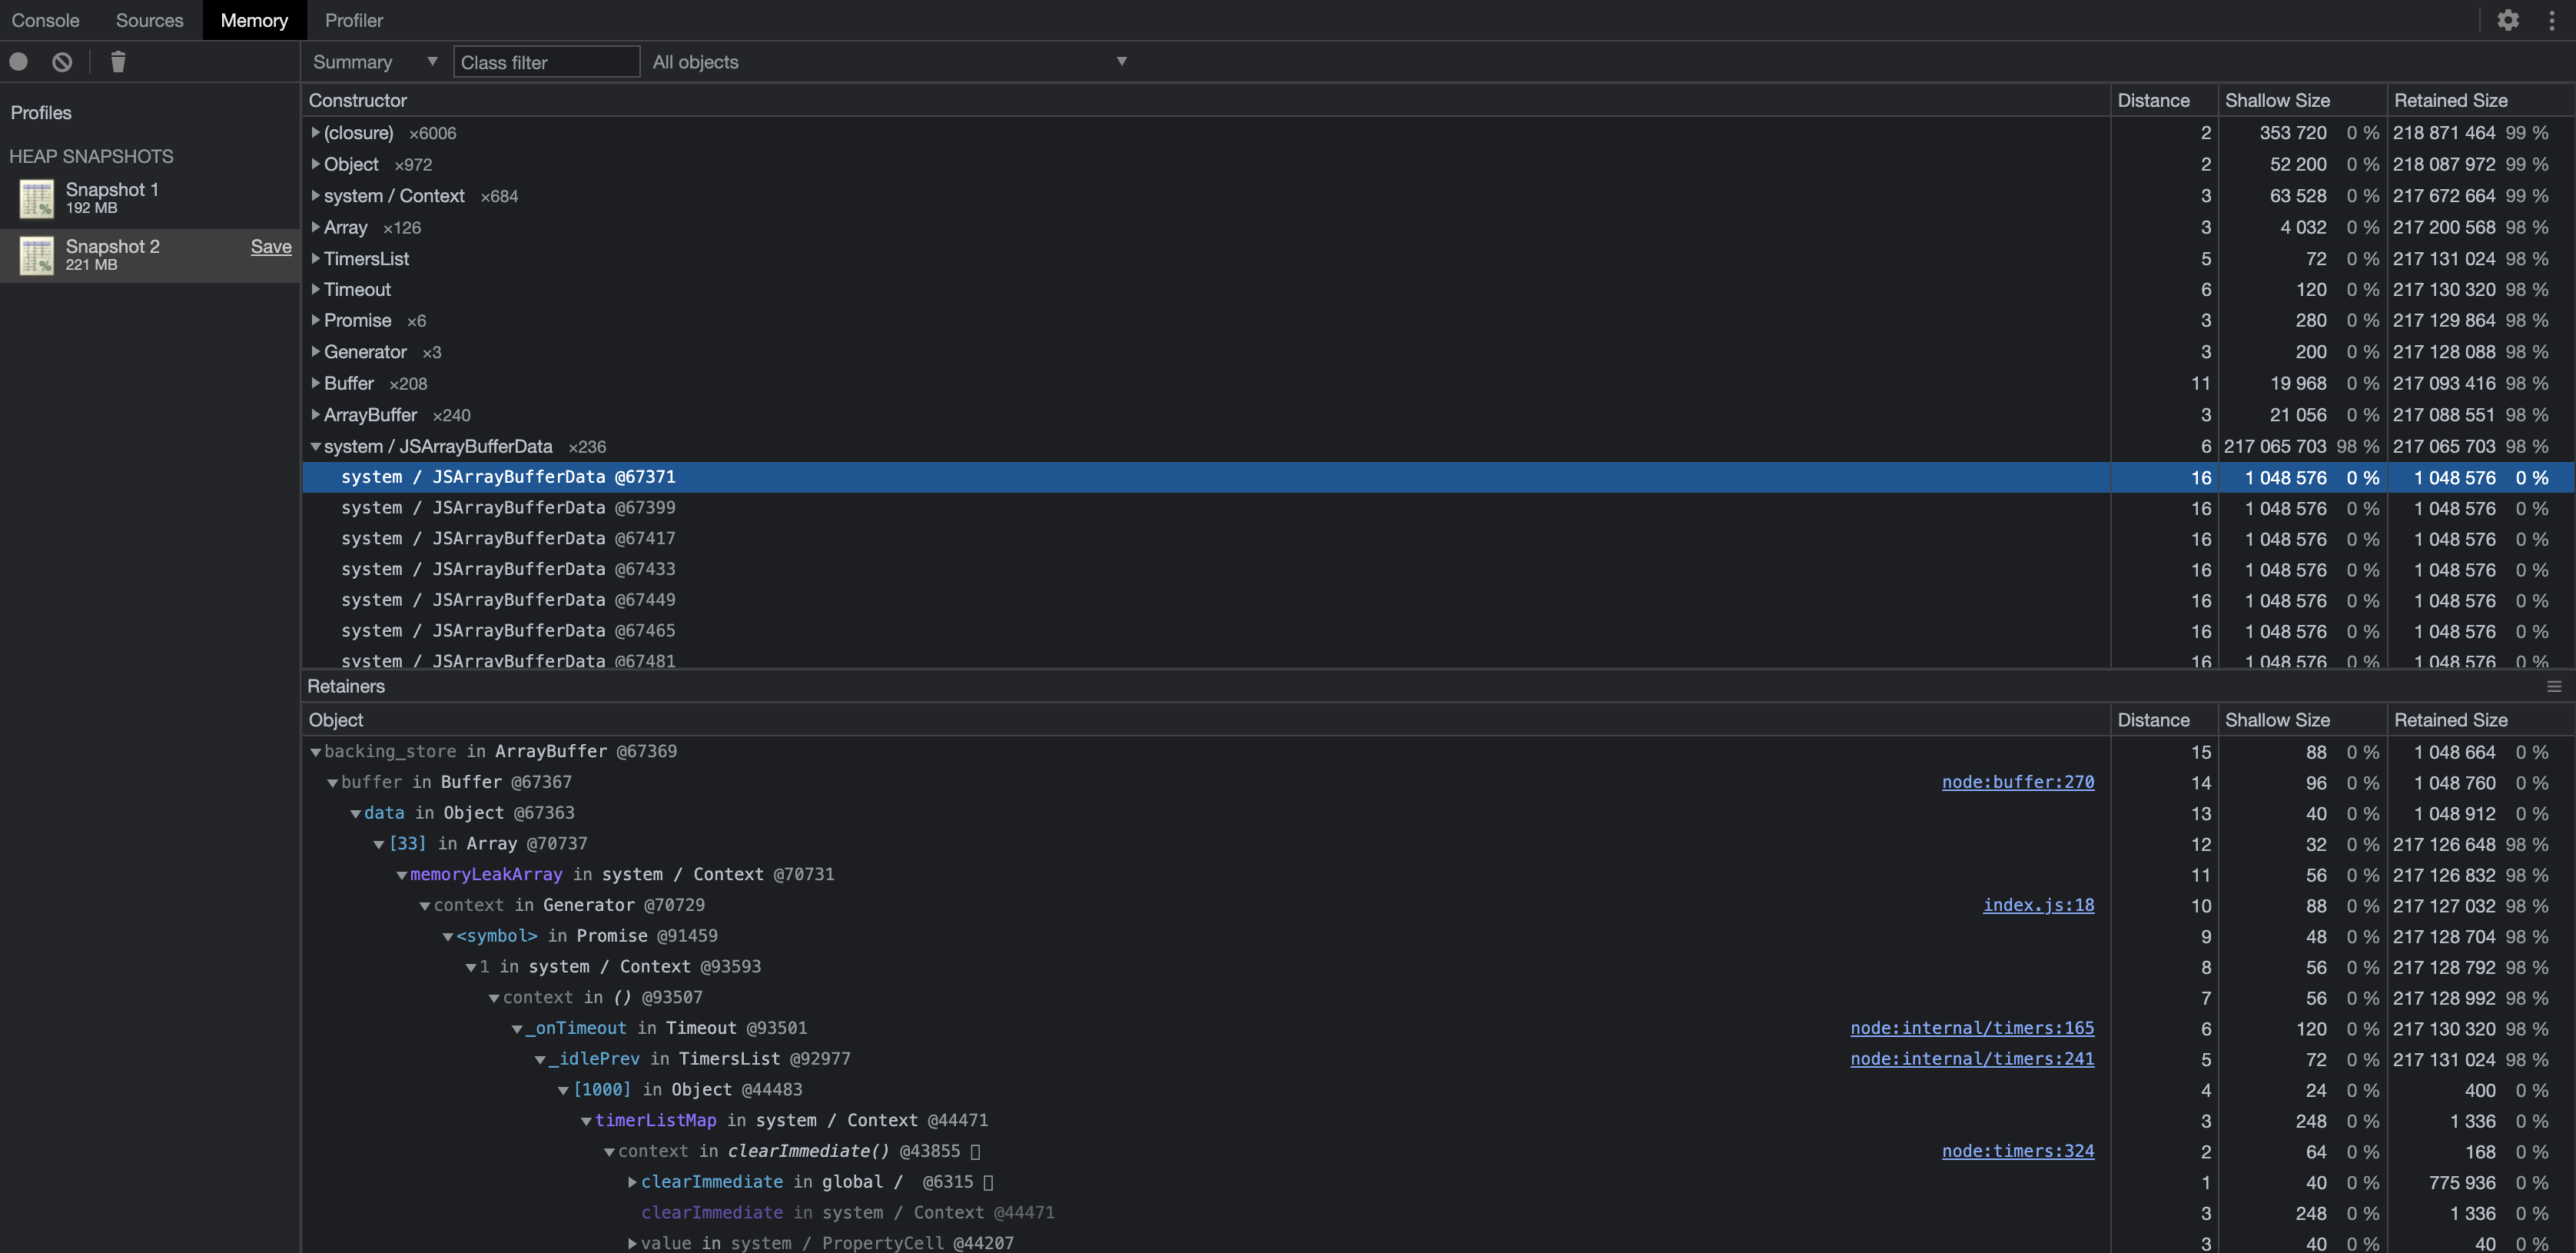Open the All objects filter dropdown
Viewport: 2576px width, 1253px height.
pyautogui.click(x=890, y=62)
